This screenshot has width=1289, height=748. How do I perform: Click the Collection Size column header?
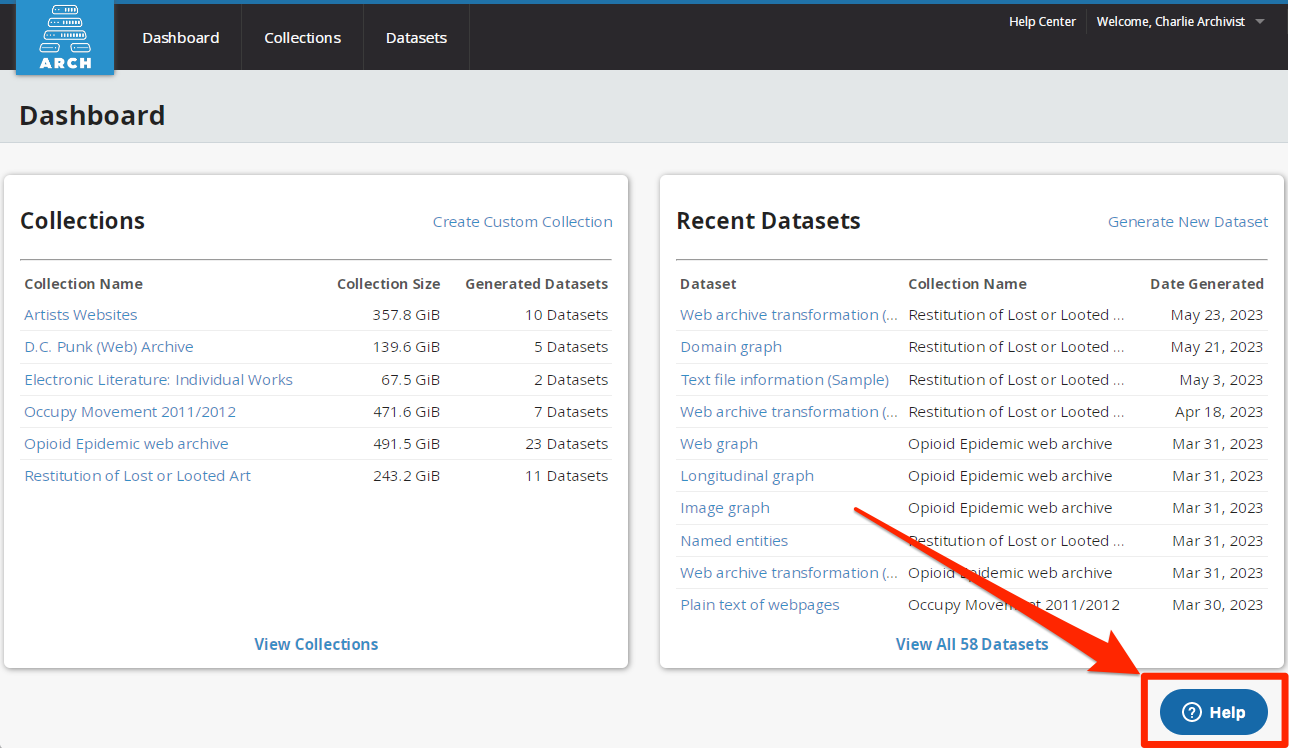click(x=388, y=284)
